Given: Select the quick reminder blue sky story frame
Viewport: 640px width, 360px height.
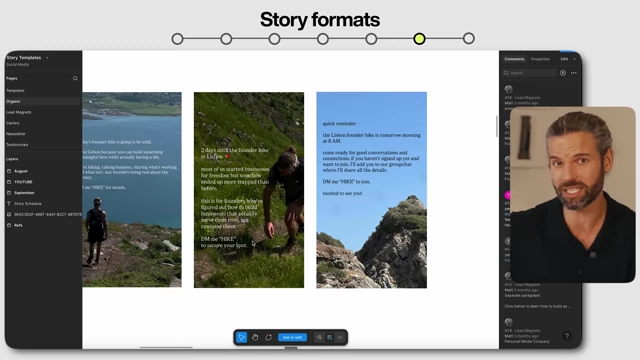Looking at the screenshot, I should pyautogui.click(x=371, y=190).
